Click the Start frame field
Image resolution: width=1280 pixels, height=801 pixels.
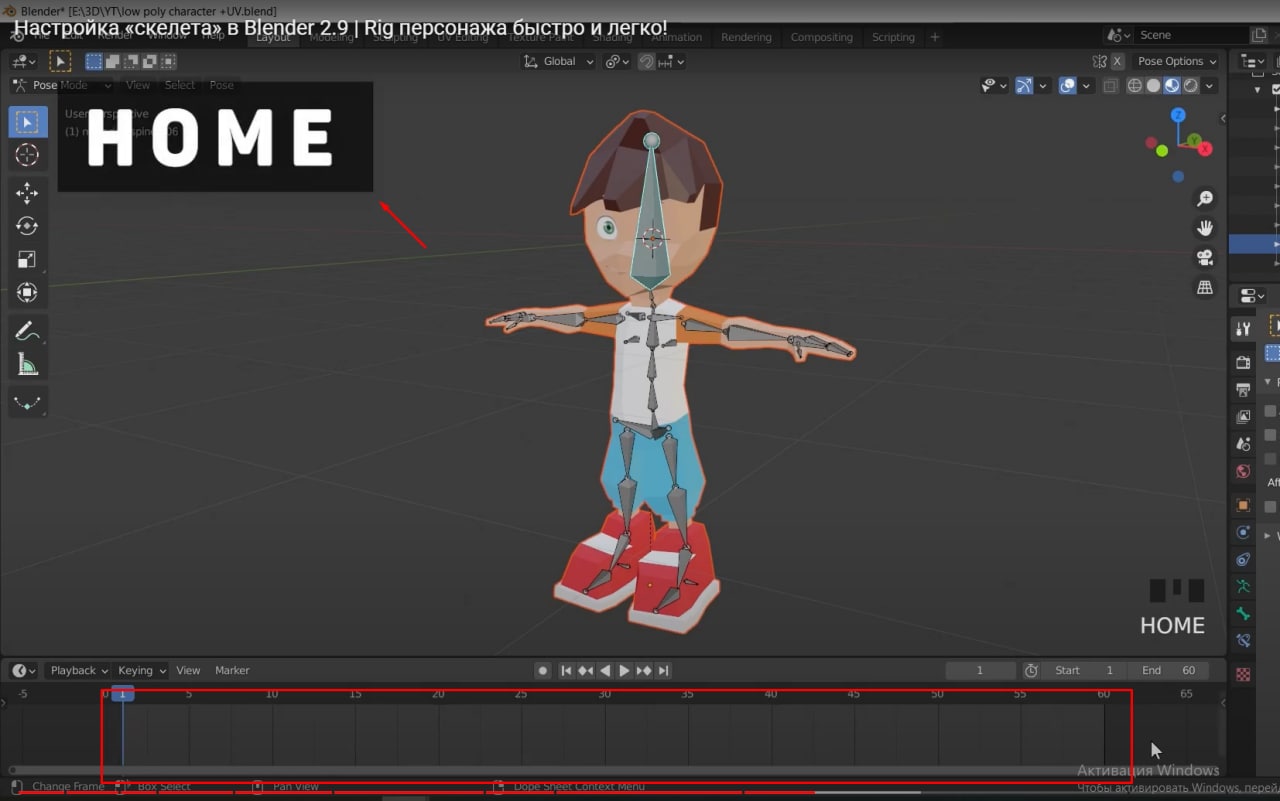click(1085, 670)
